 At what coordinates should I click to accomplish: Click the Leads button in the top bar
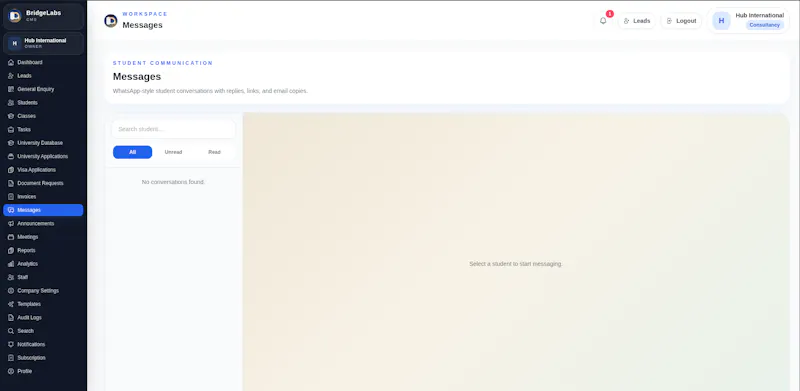tap(637, 21)
